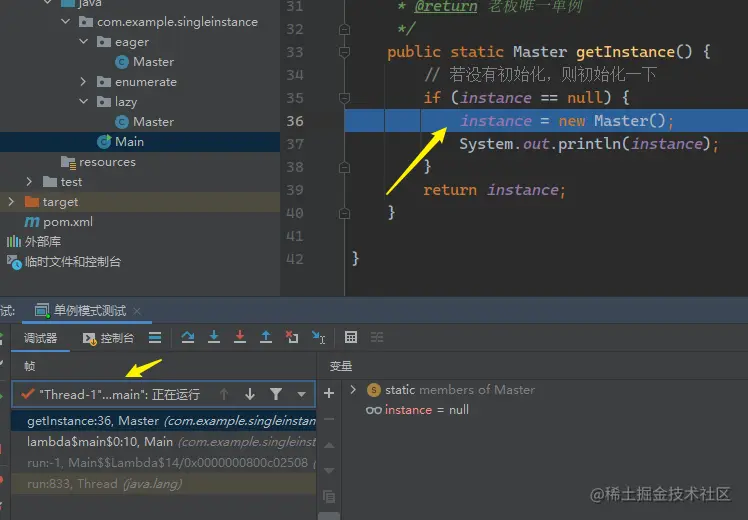Toggle fold marker at line 38
Screen dimensions: 748x520
point(344,167)
